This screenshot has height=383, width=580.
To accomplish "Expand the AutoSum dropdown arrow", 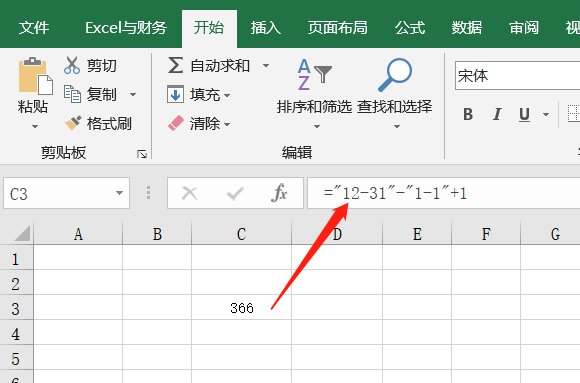I will [x=266, y=66].
